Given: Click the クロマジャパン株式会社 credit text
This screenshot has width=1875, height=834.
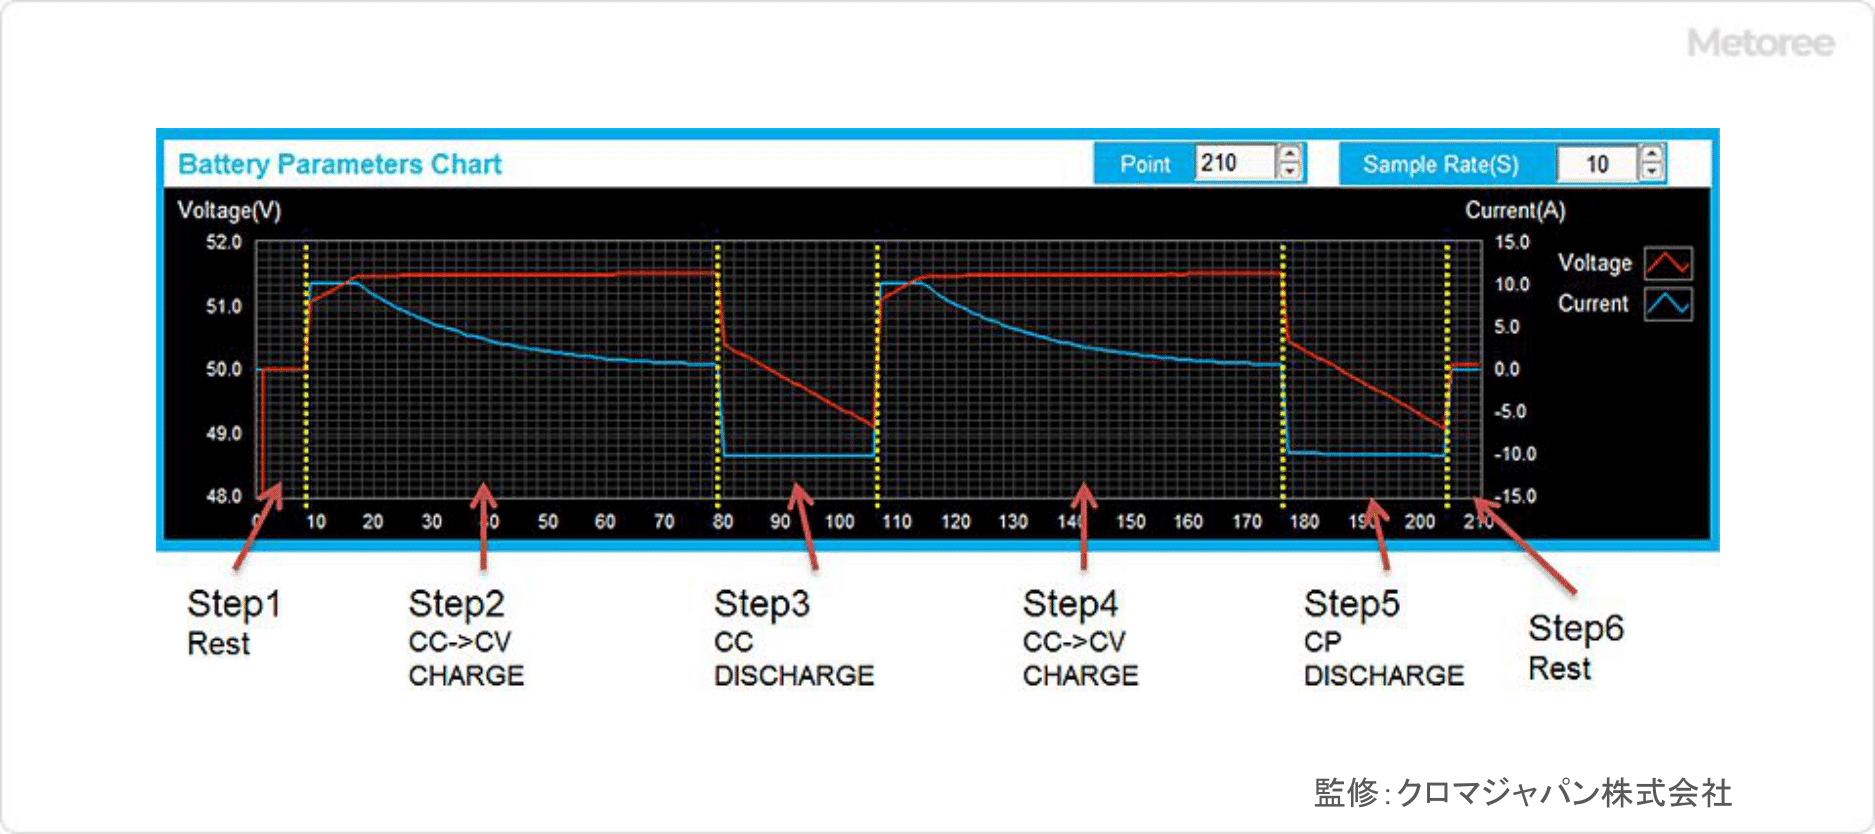Looking at the screenshot, I should (1564, 793).
